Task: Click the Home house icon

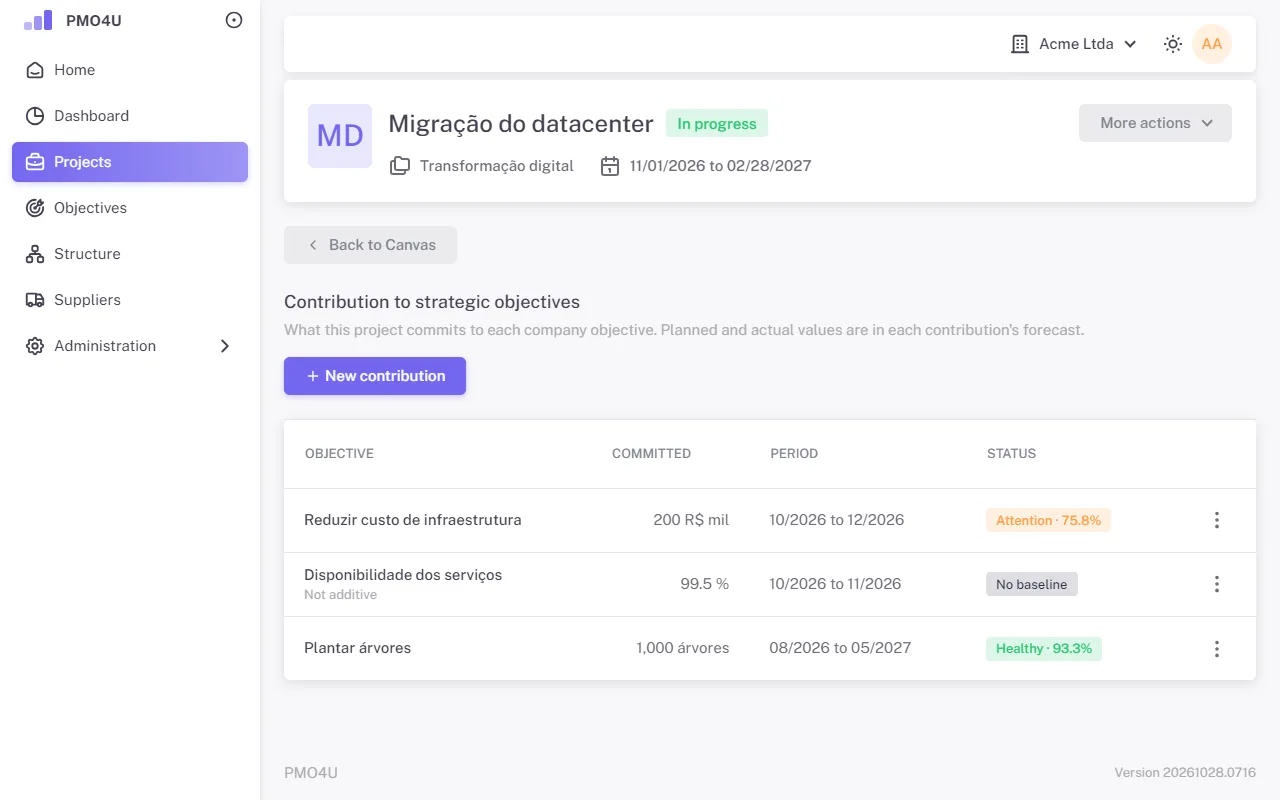Action: (x=35, y=70)
